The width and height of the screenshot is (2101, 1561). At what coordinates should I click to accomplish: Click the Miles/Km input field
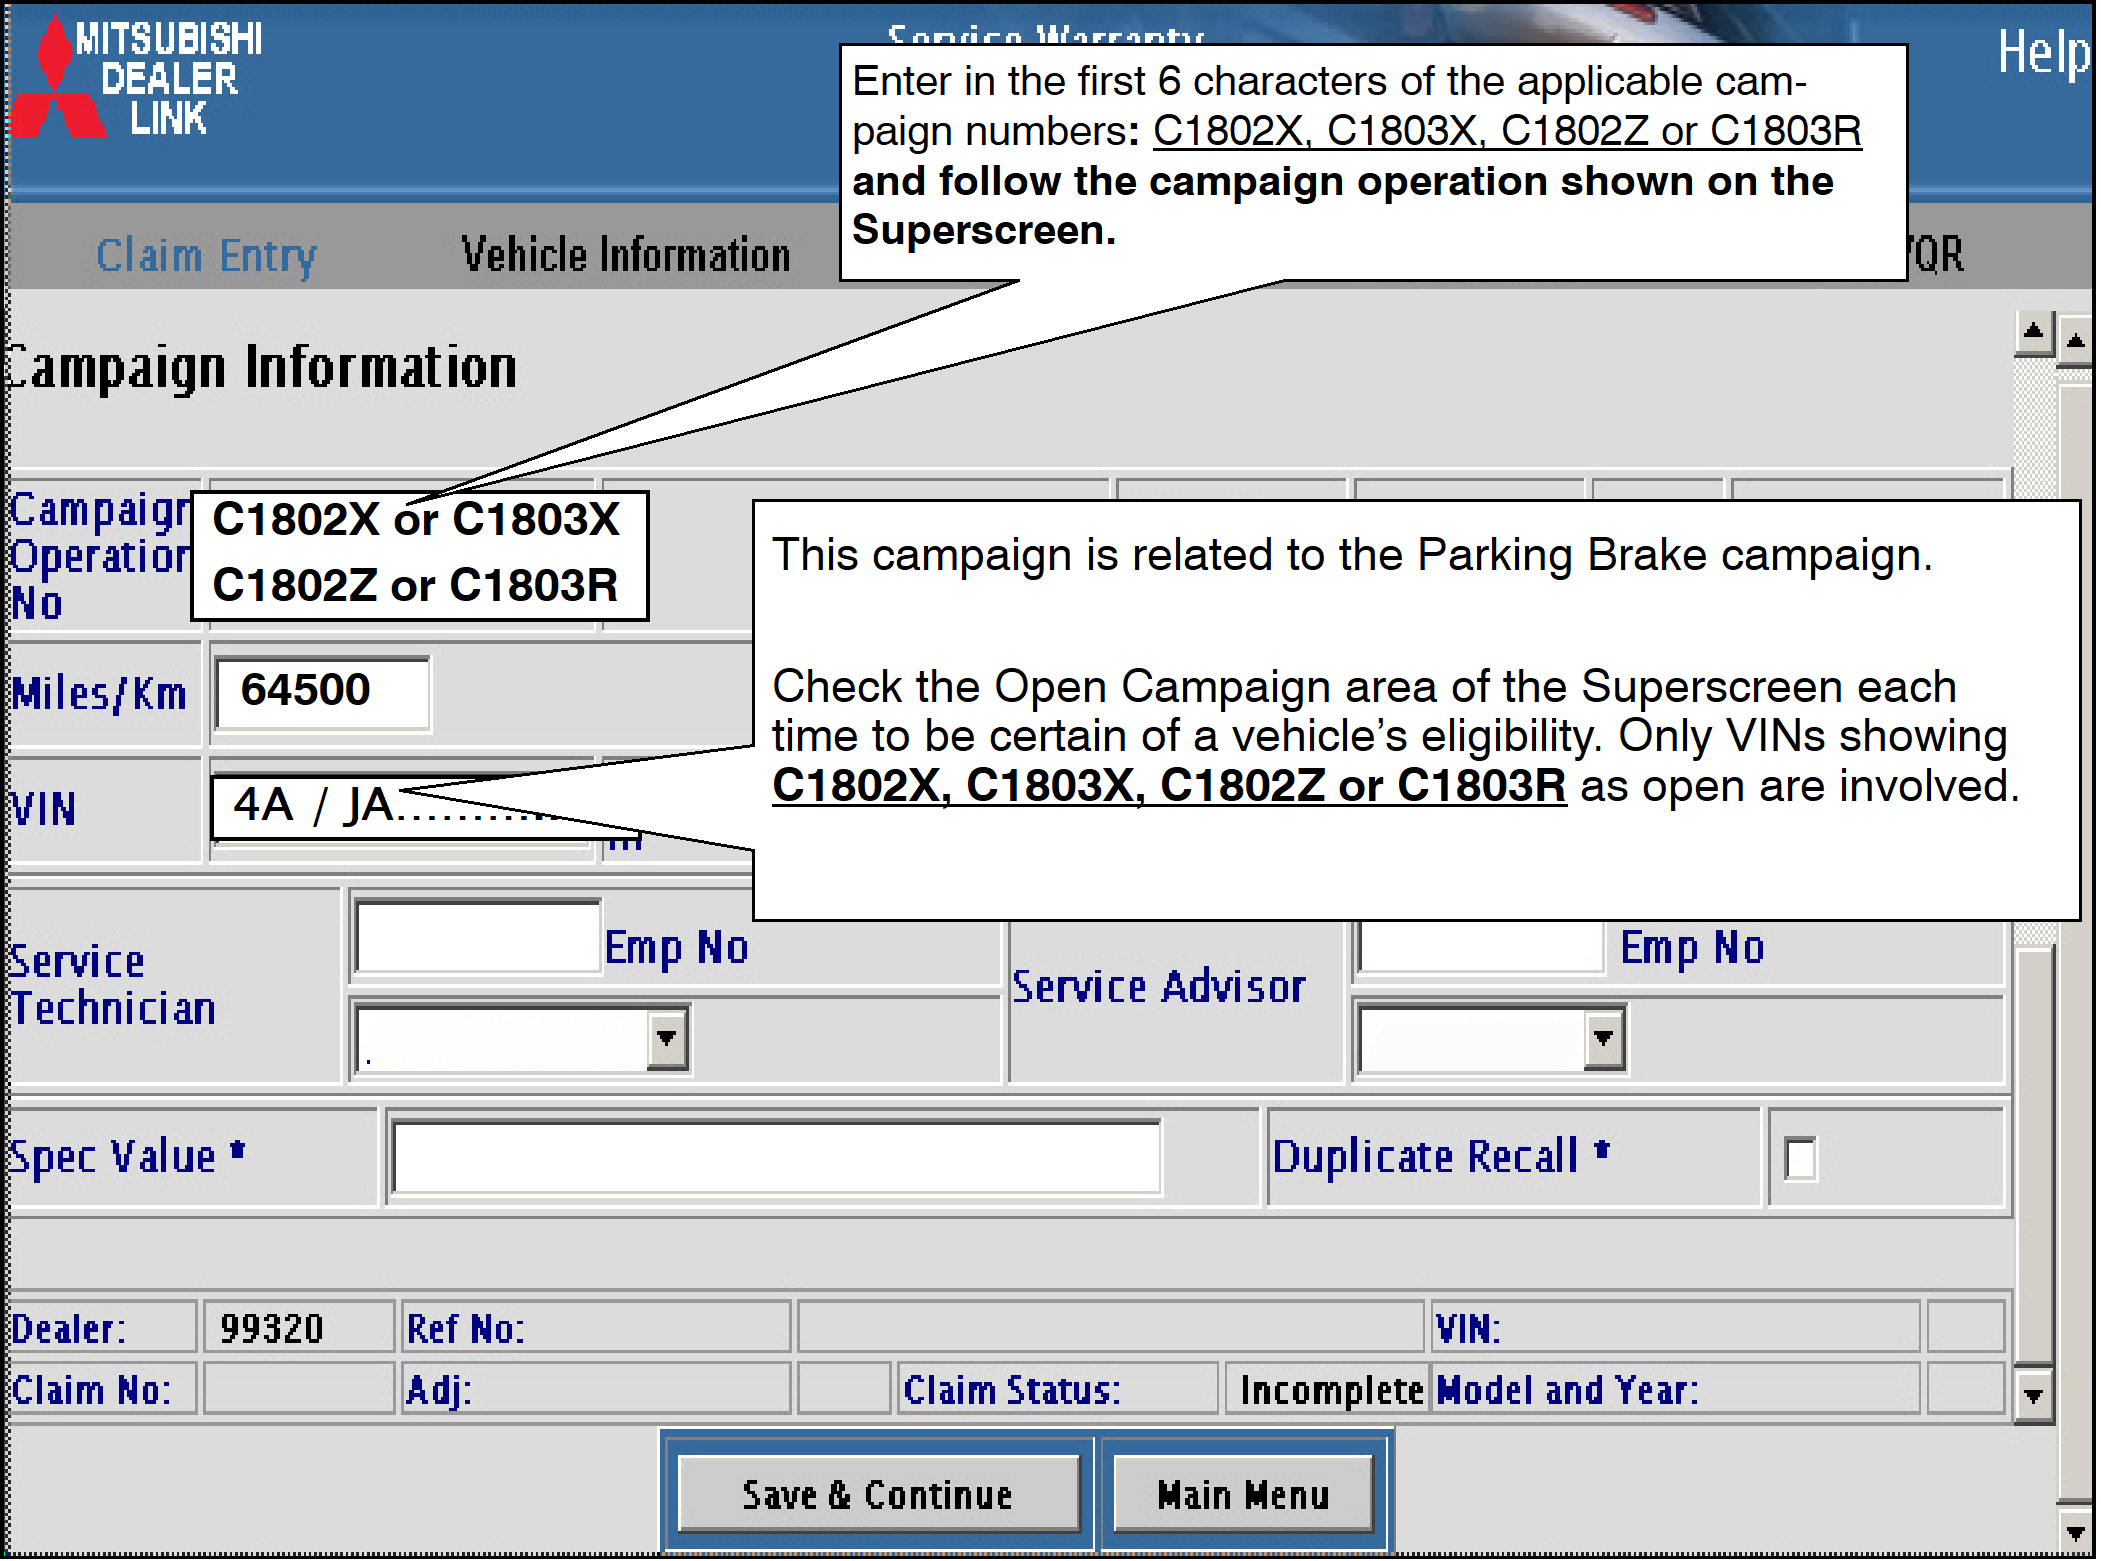pyautogui.click(x=322, y=692)
